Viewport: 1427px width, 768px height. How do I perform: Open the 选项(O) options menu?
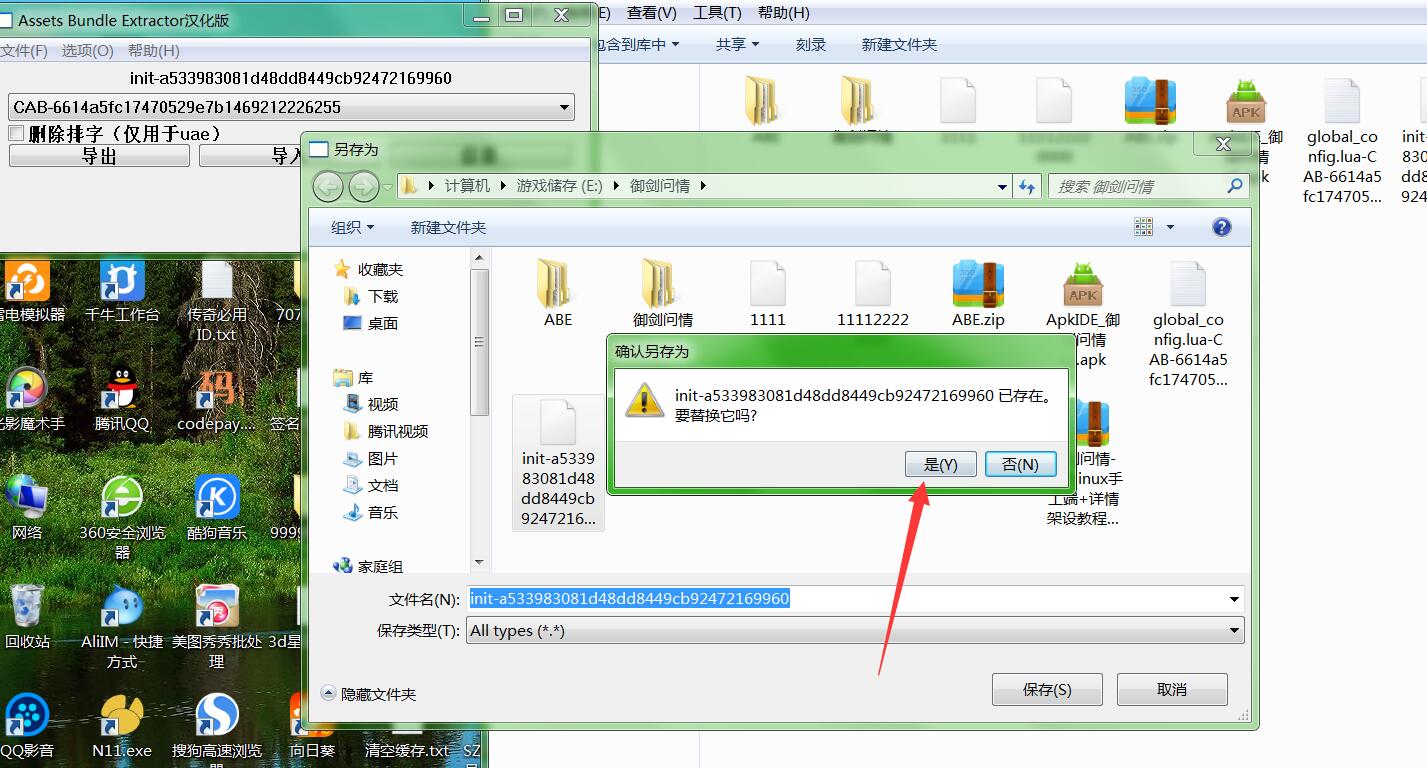(x=87, y=50)
